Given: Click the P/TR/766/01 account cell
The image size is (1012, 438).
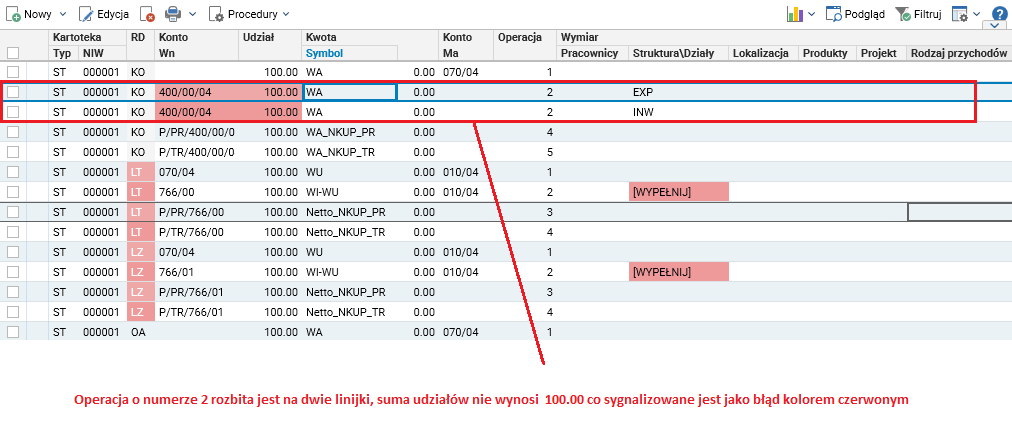Looking at the screenshot, I should (197, 312).
